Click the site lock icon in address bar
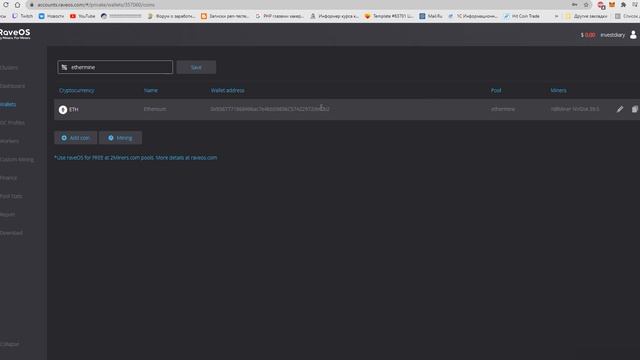This screenshot has height=360, width=640. [32, 5]
